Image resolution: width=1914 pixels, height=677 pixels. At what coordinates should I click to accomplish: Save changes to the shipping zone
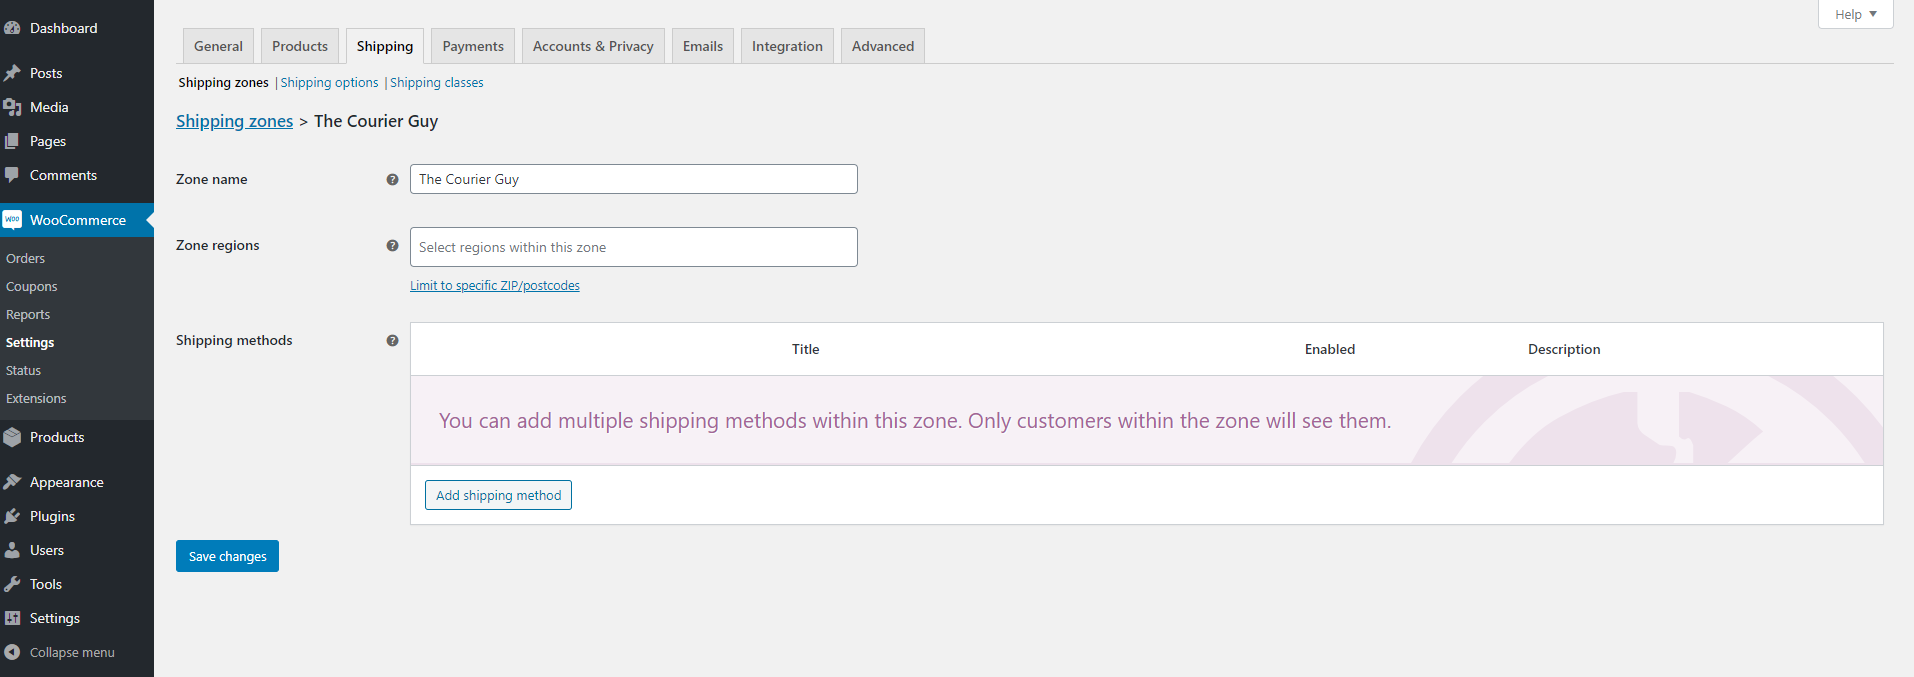227,556
